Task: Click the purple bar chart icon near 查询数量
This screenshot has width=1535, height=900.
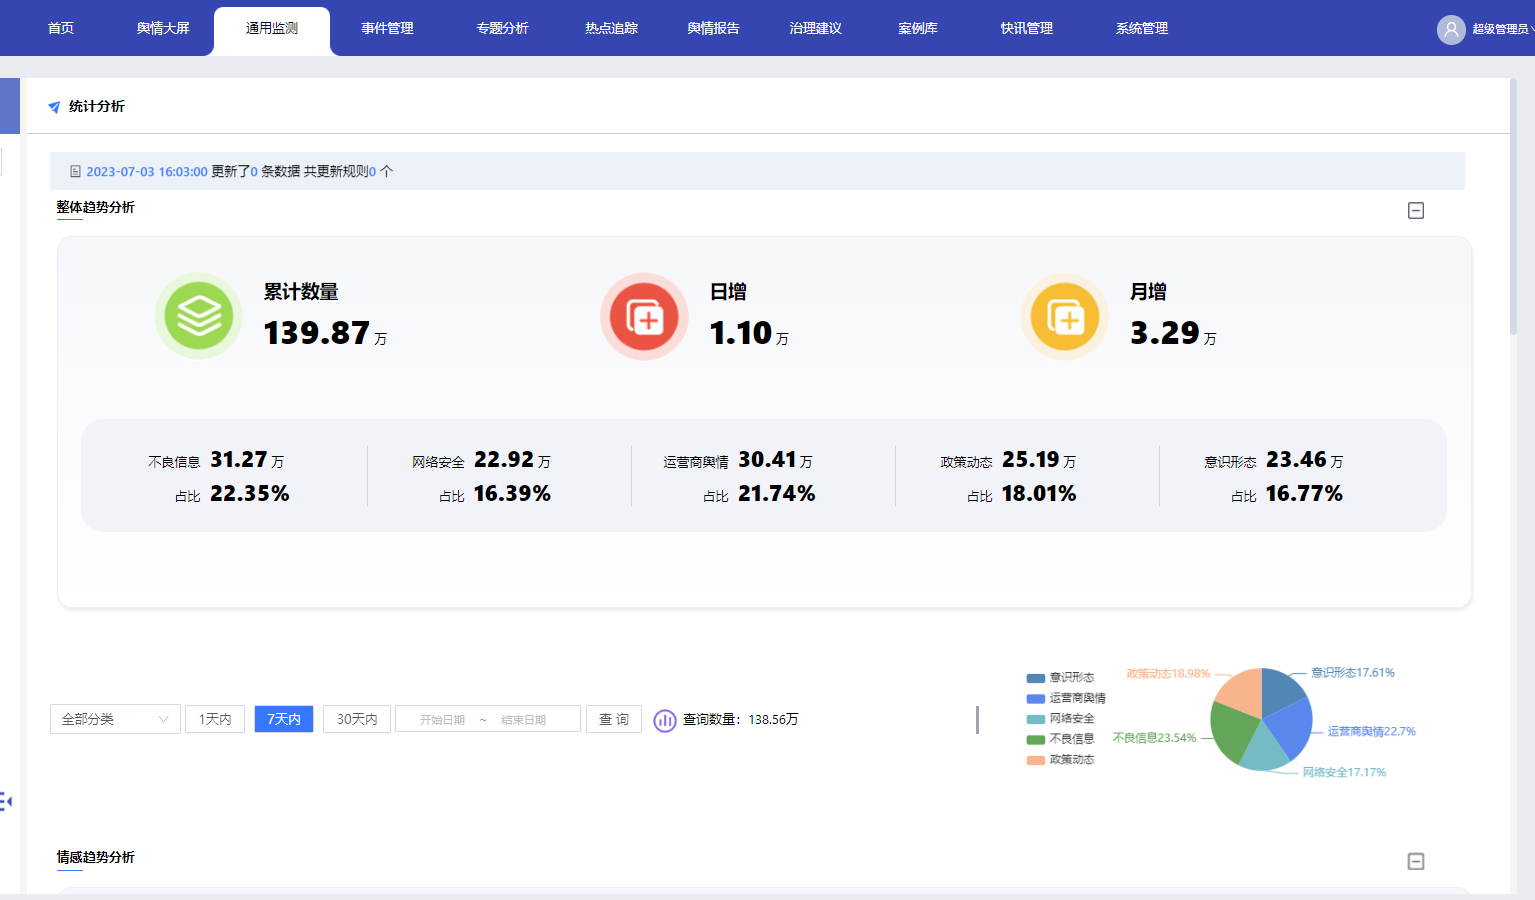Action: click(x=665, y=720)
